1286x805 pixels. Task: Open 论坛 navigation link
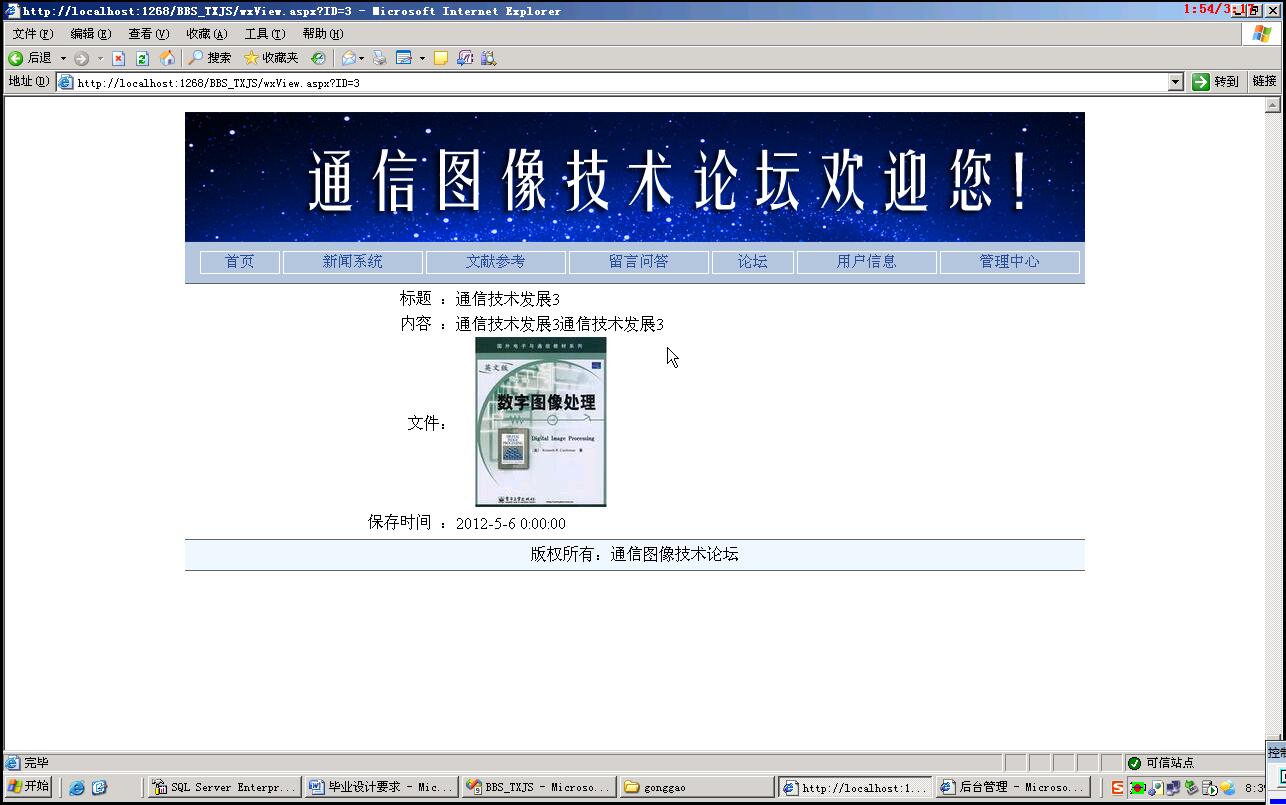coord(752,262)
